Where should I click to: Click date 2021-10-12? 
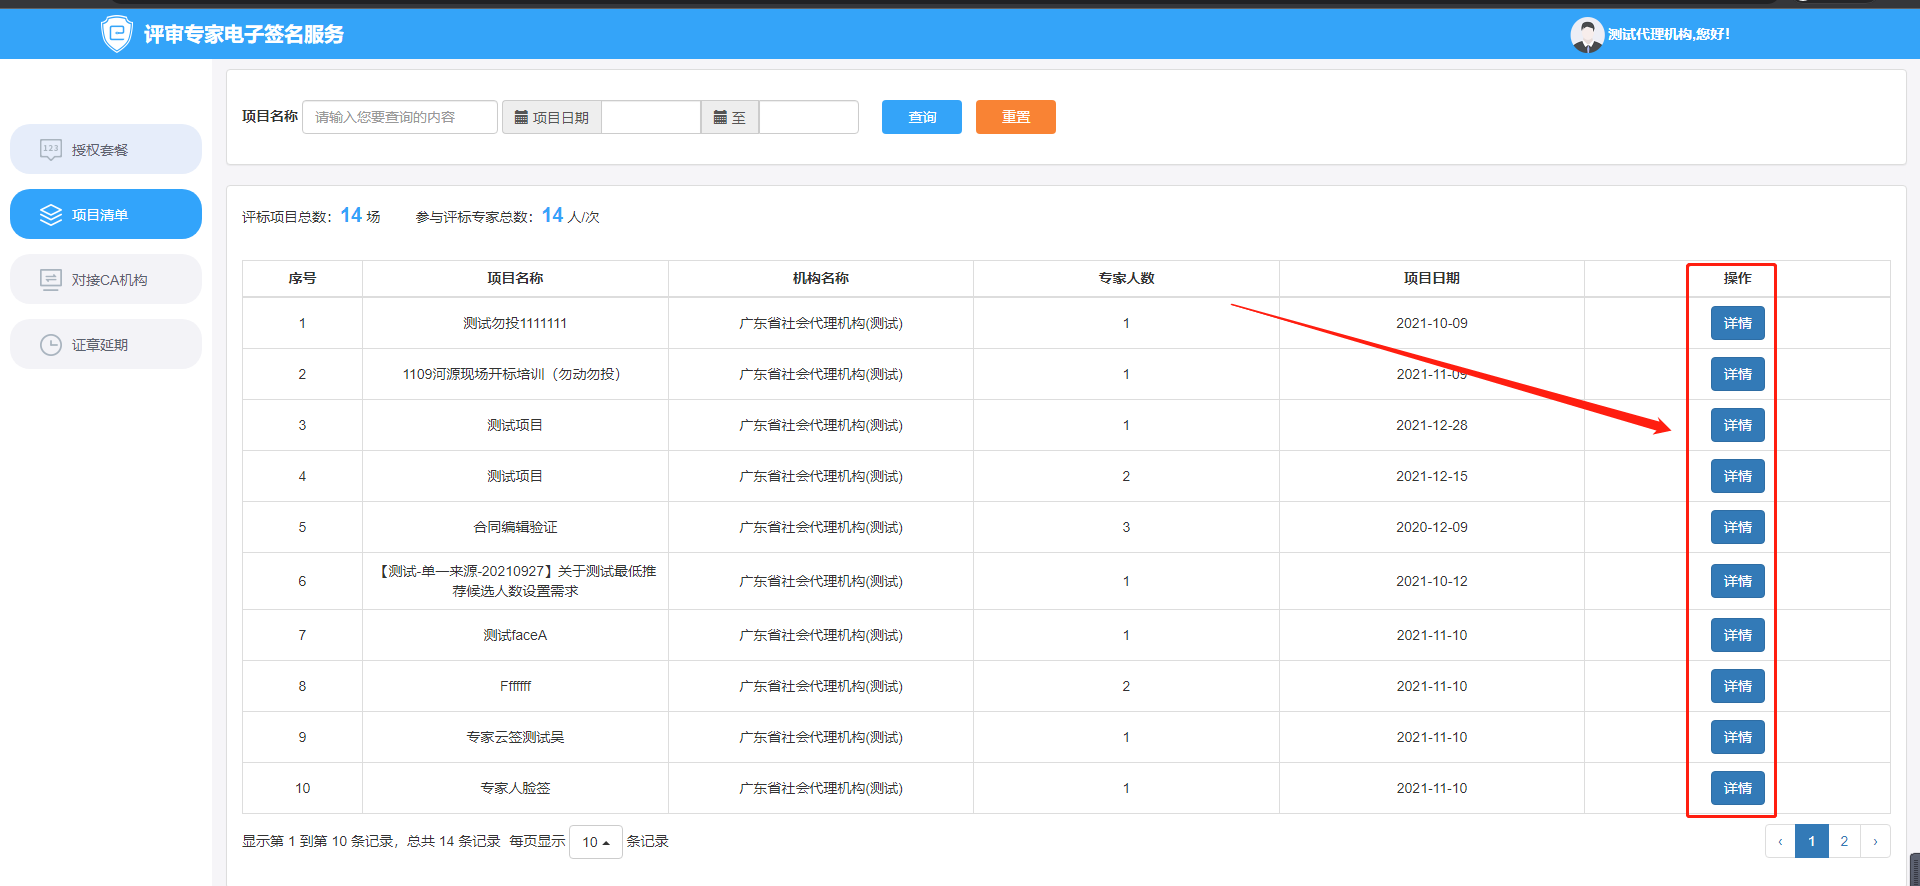pyautogui.click(x=1432, y=581)
